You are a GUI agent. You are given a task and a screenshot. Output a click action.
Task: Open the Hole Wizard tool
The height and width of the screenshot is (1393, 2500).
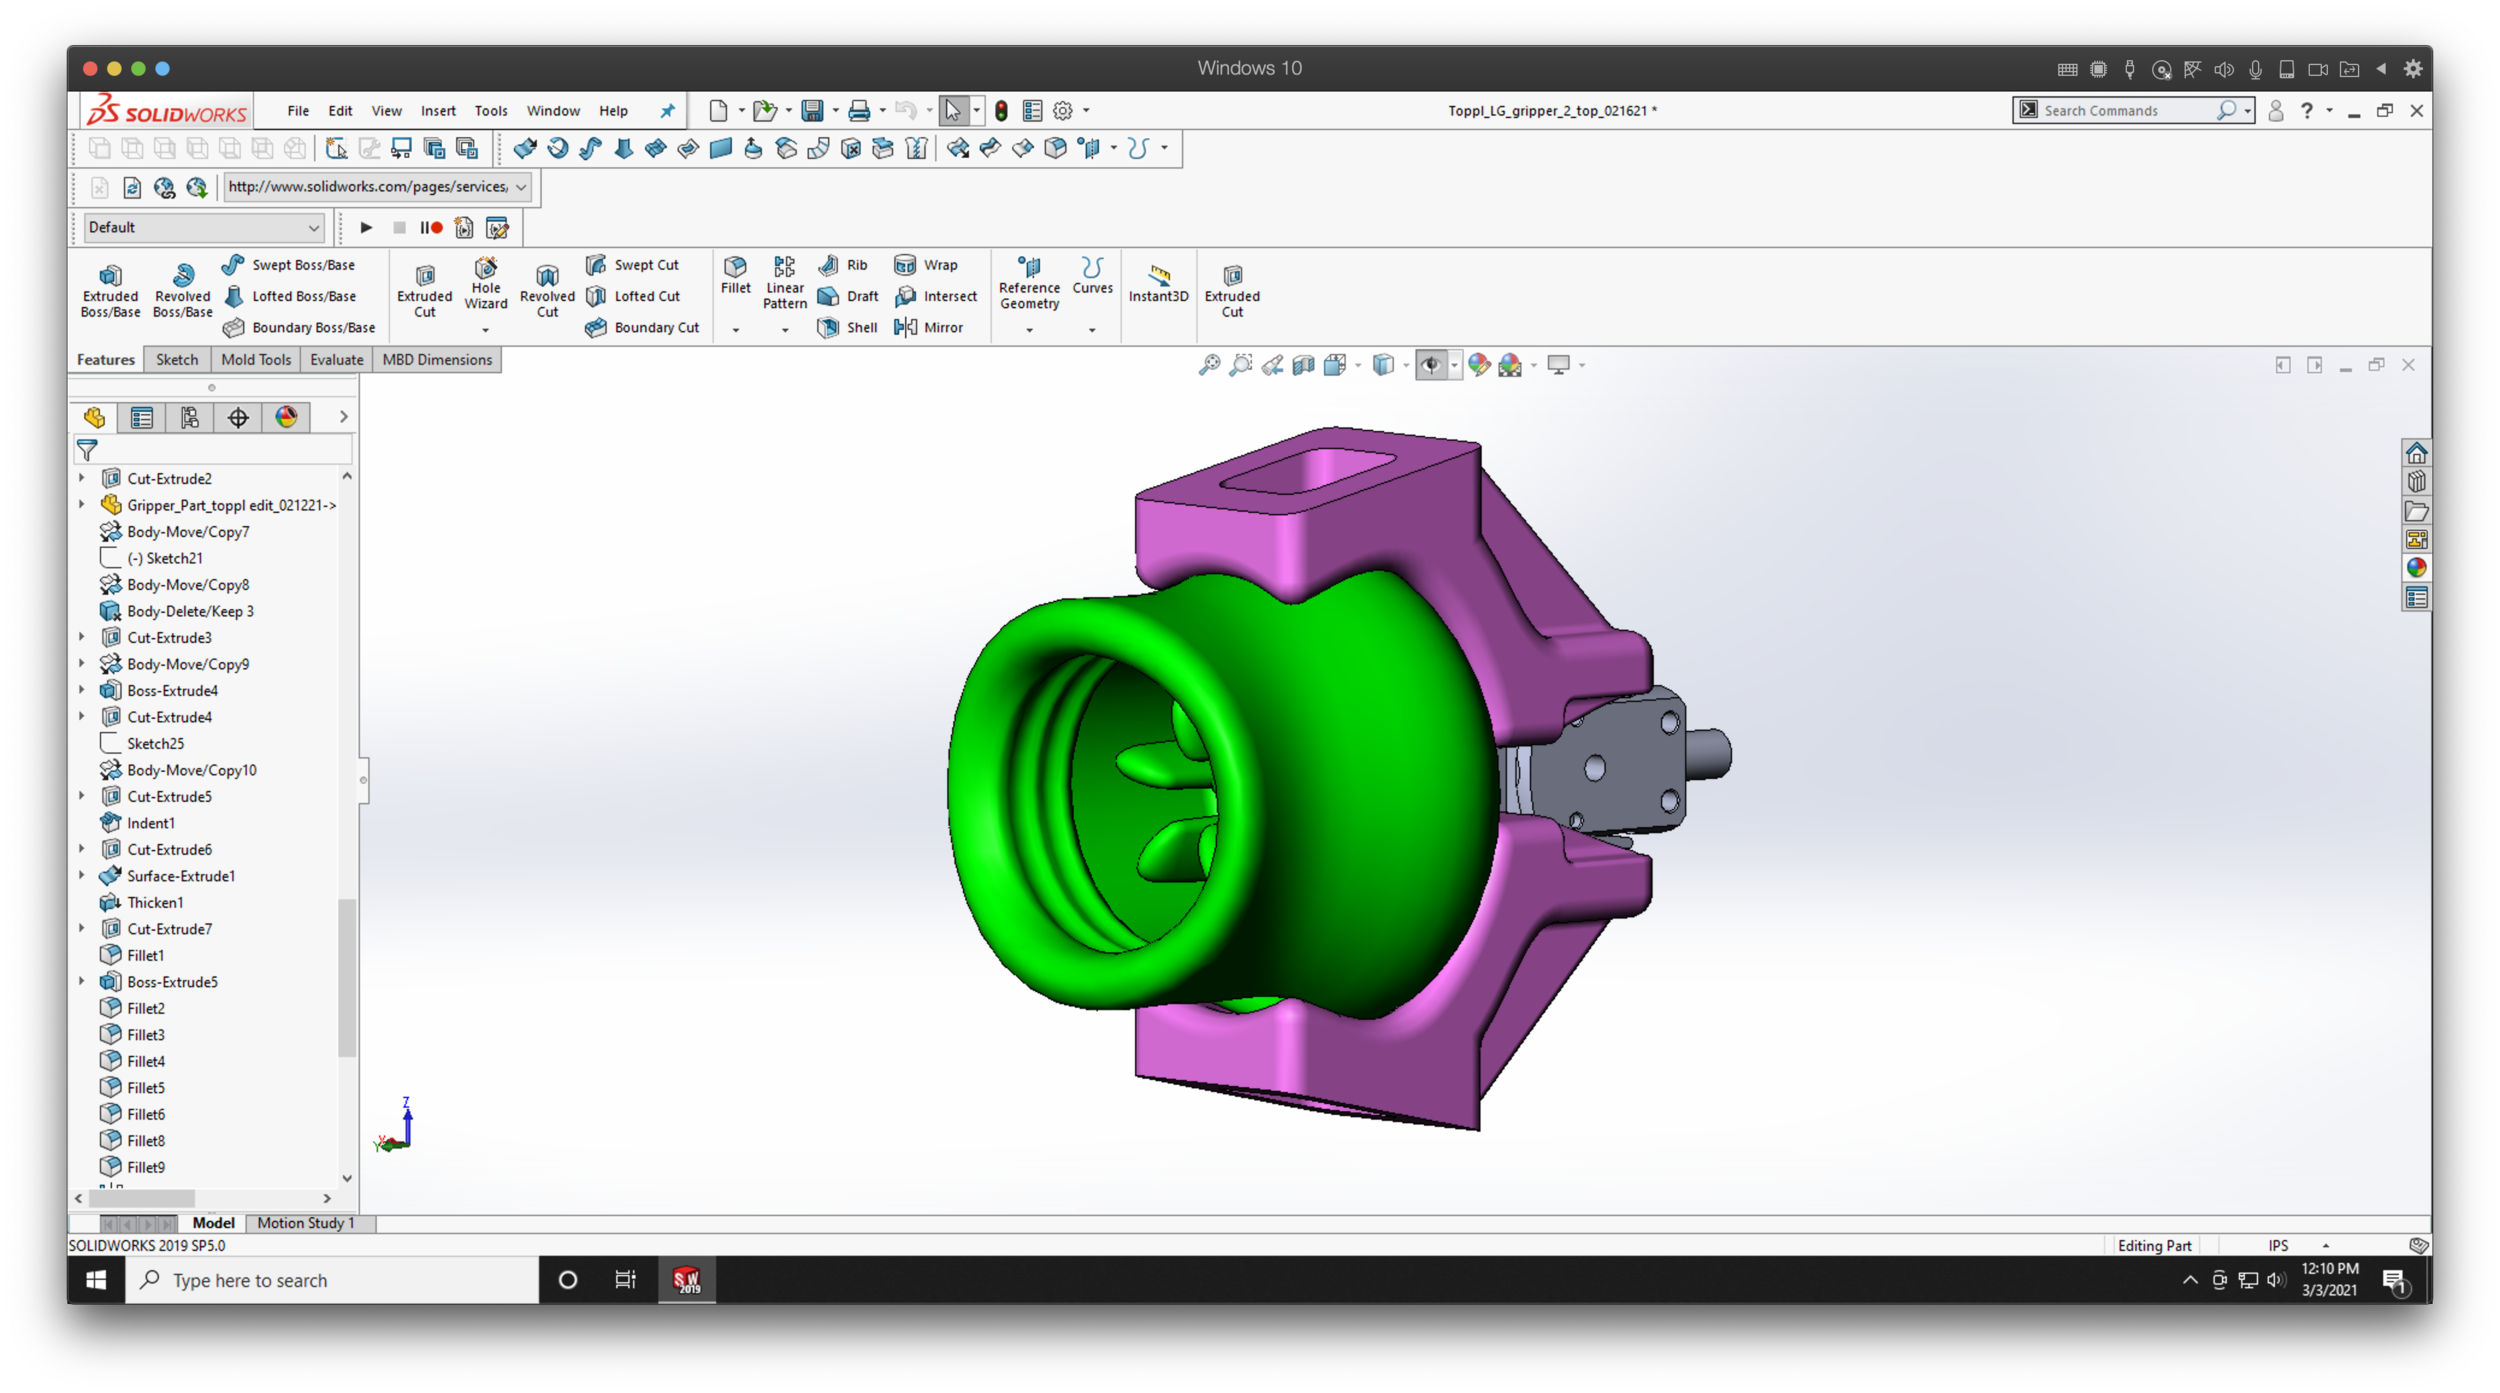486,285
